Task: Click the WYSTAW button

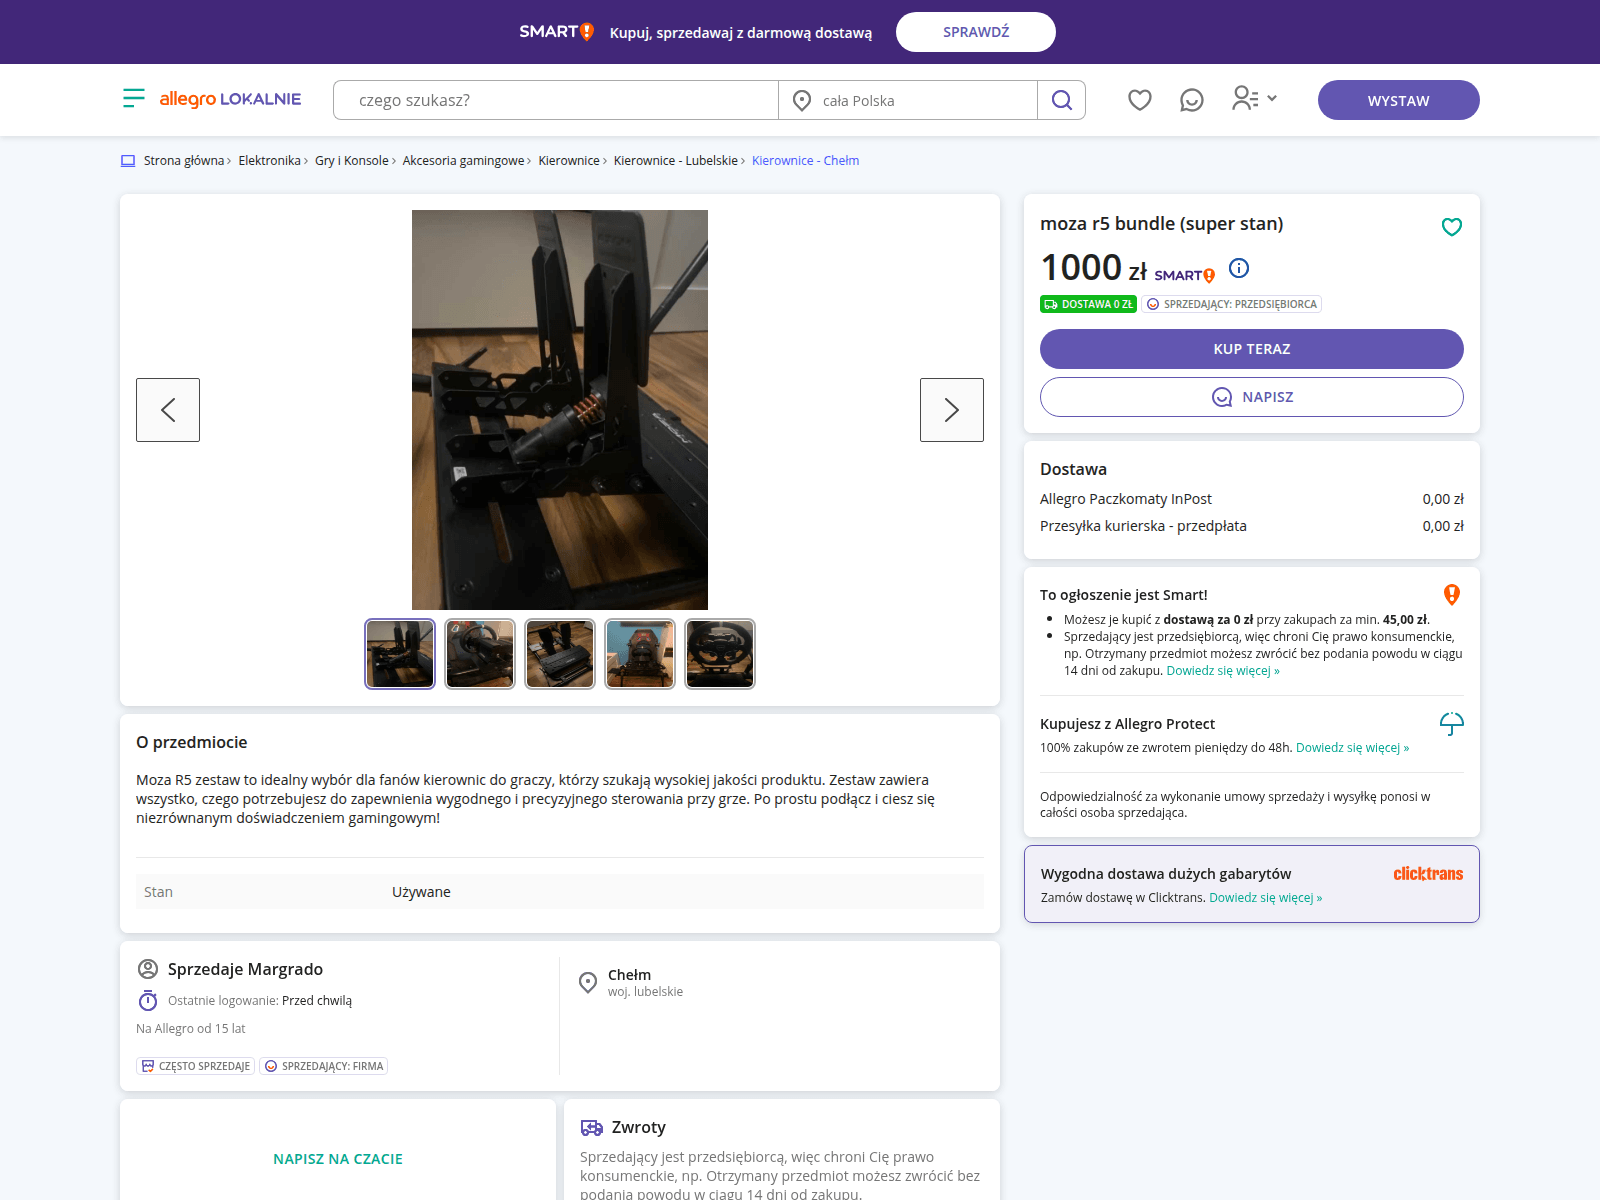Action: click(x=1398, y=100)
